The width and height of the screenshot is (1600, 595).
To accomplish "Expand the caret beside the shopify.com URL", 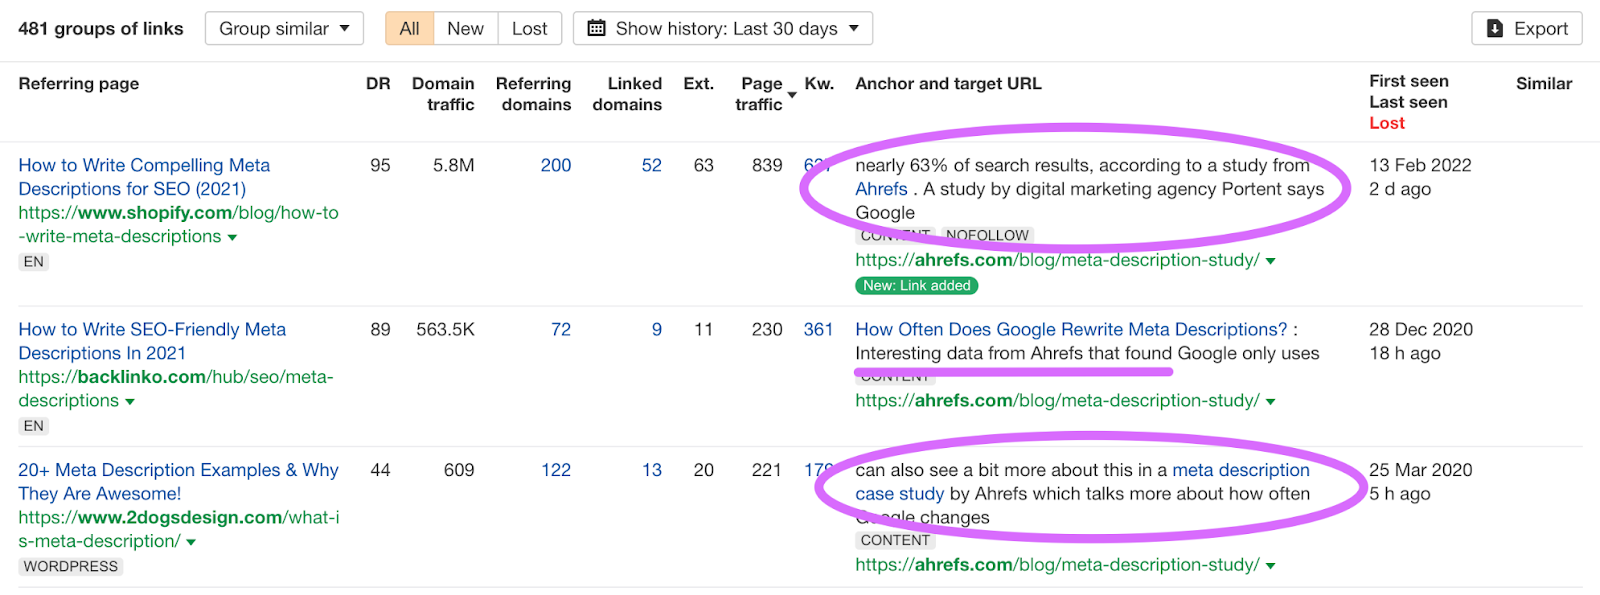I will coord(233,238).
